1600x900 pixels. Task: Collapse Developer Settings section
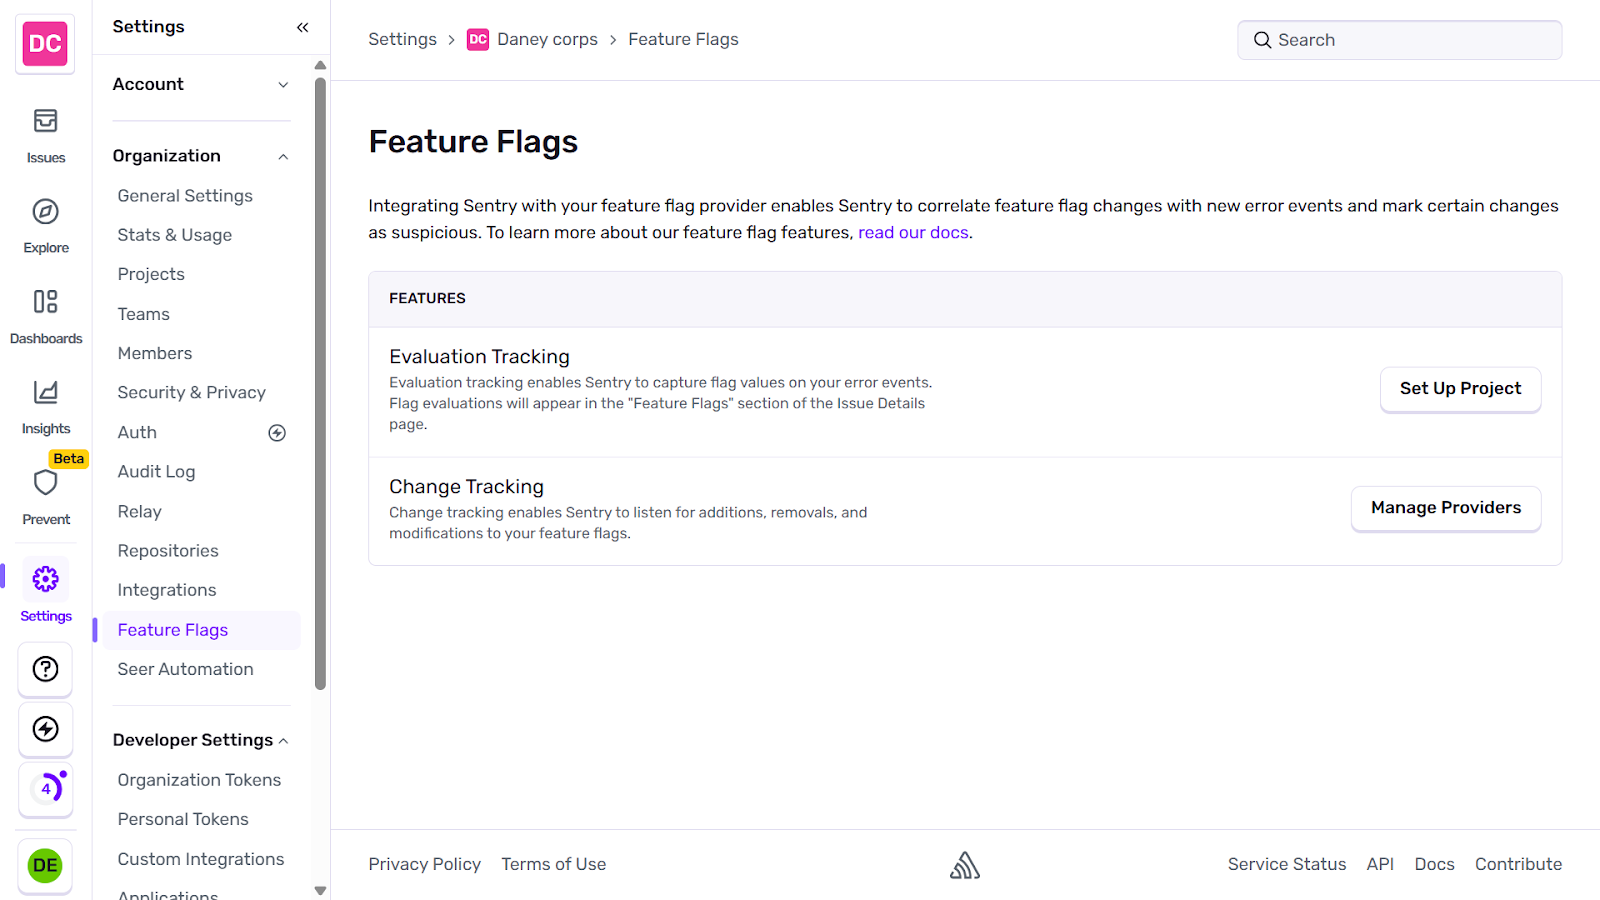(x=283, y=740)
